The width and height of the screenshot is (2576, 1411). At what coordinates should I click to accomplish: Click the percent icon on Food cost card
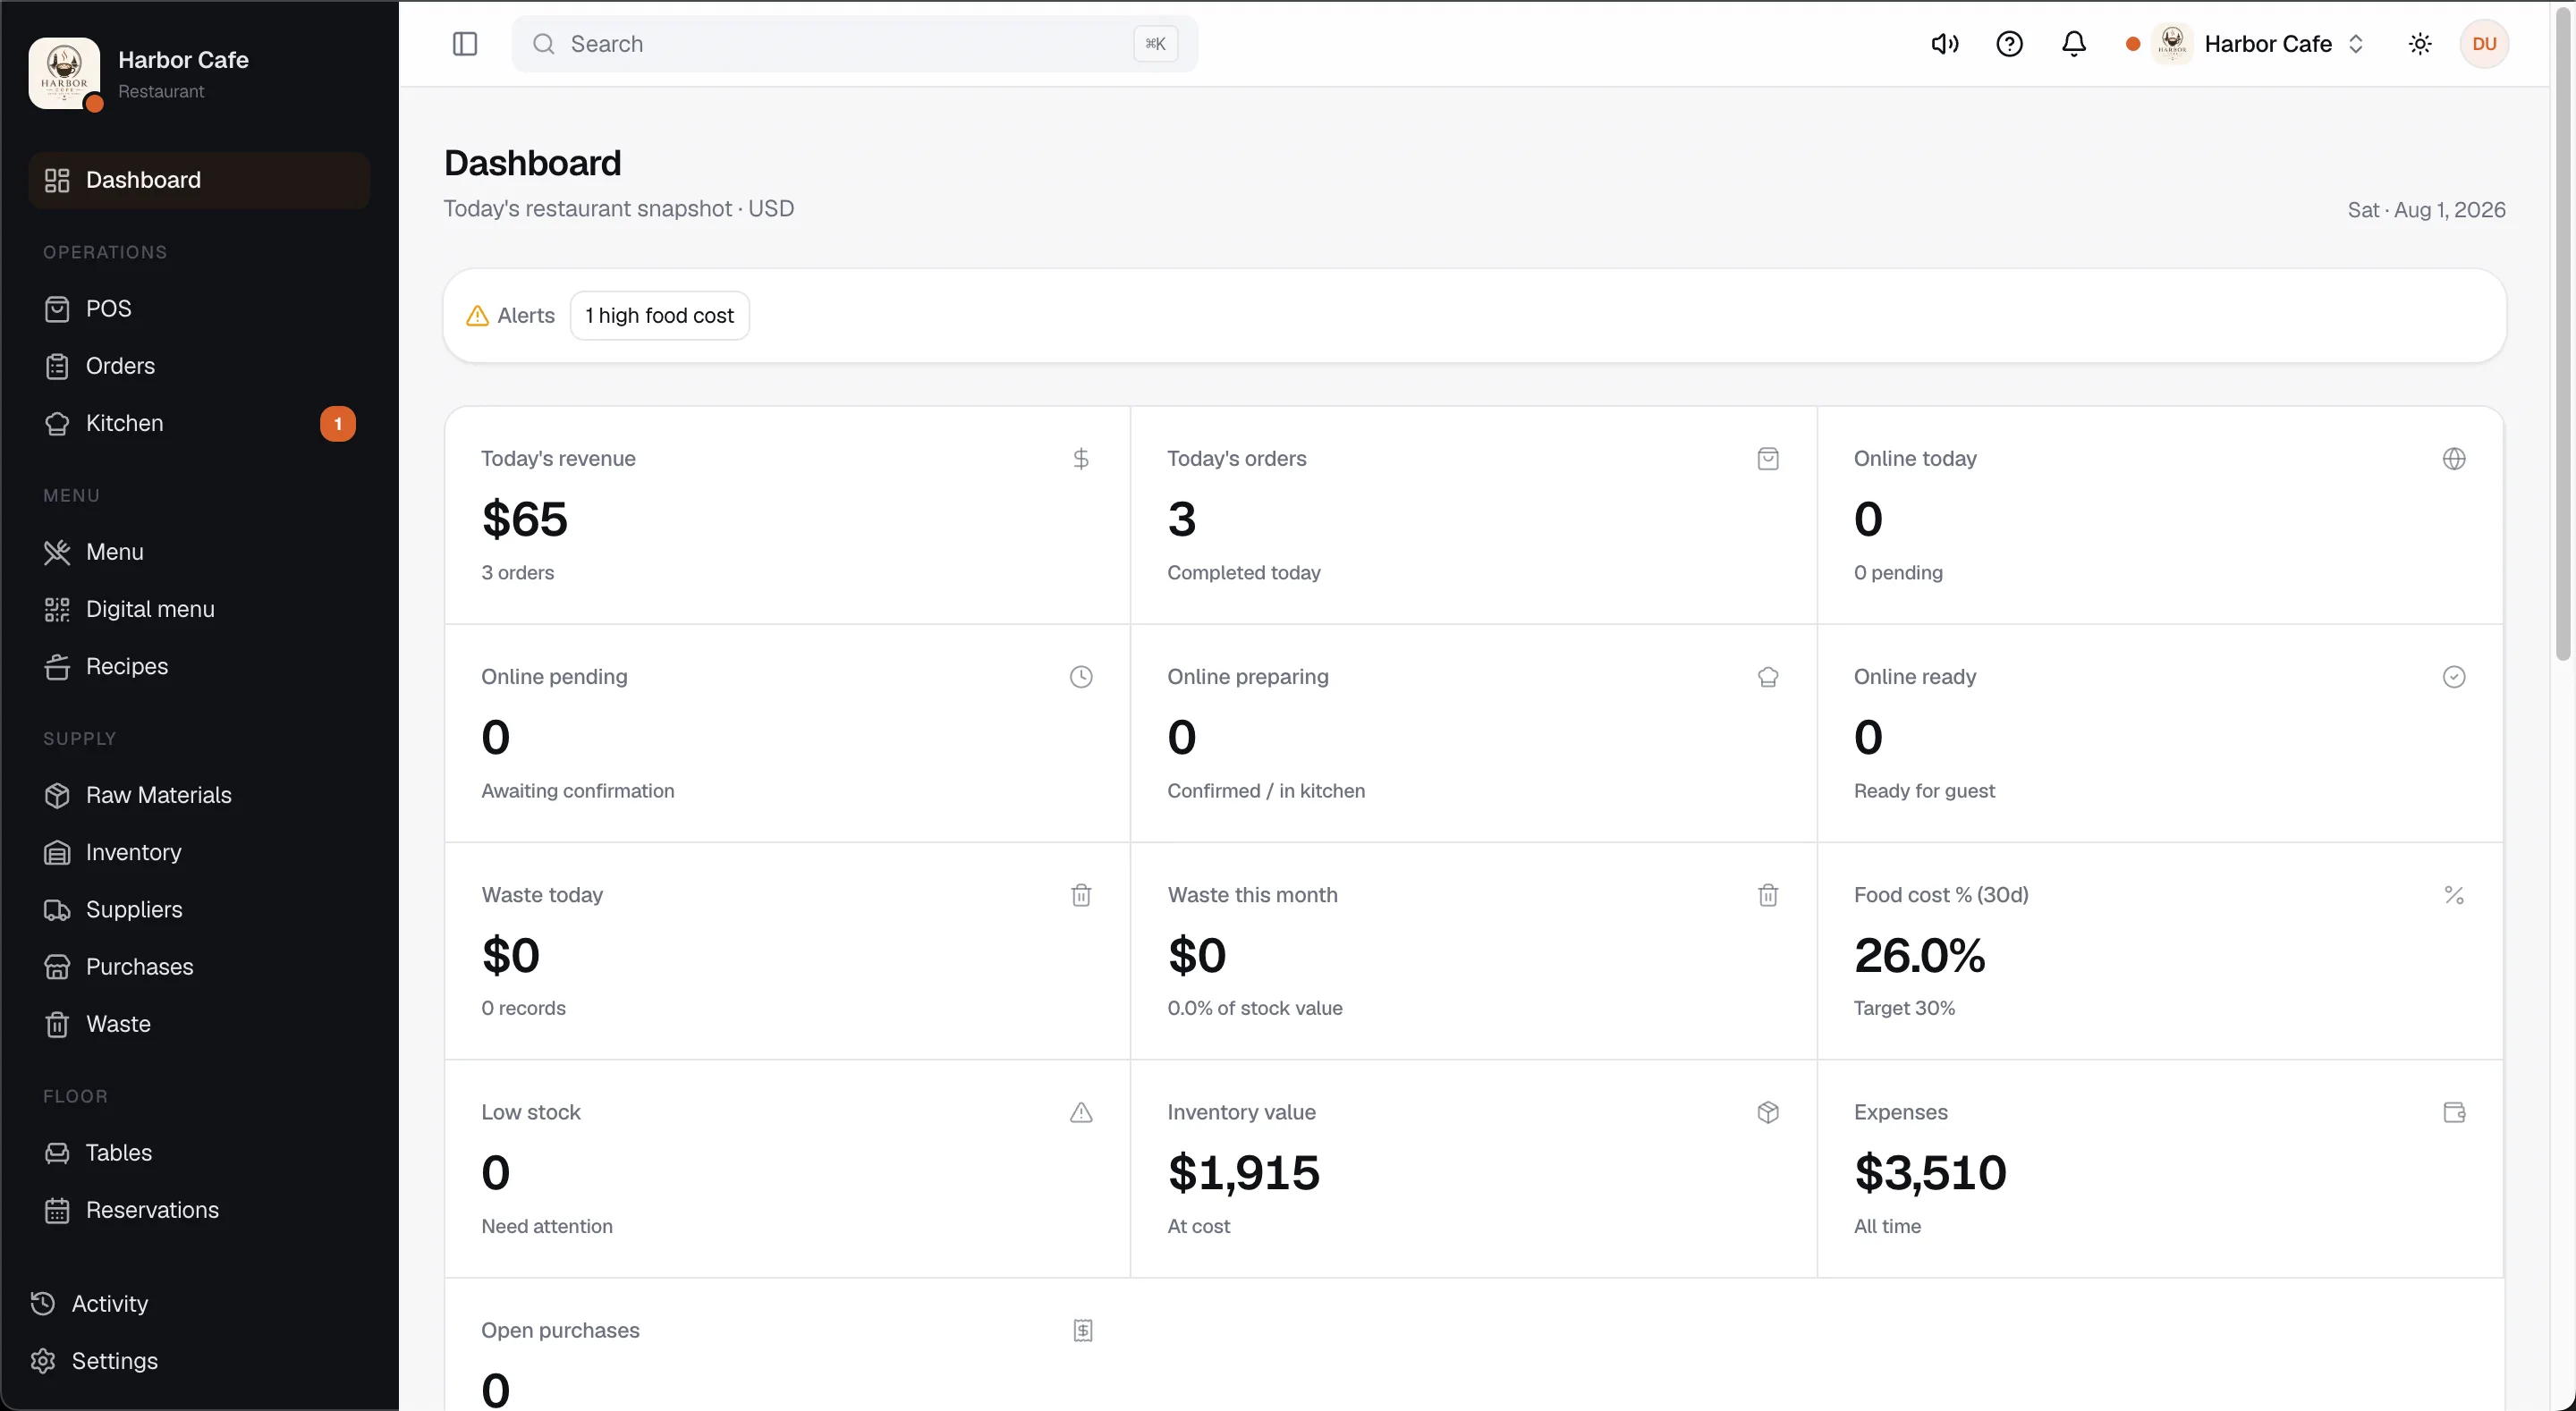pyautogui.click(x=2454, y=895)
